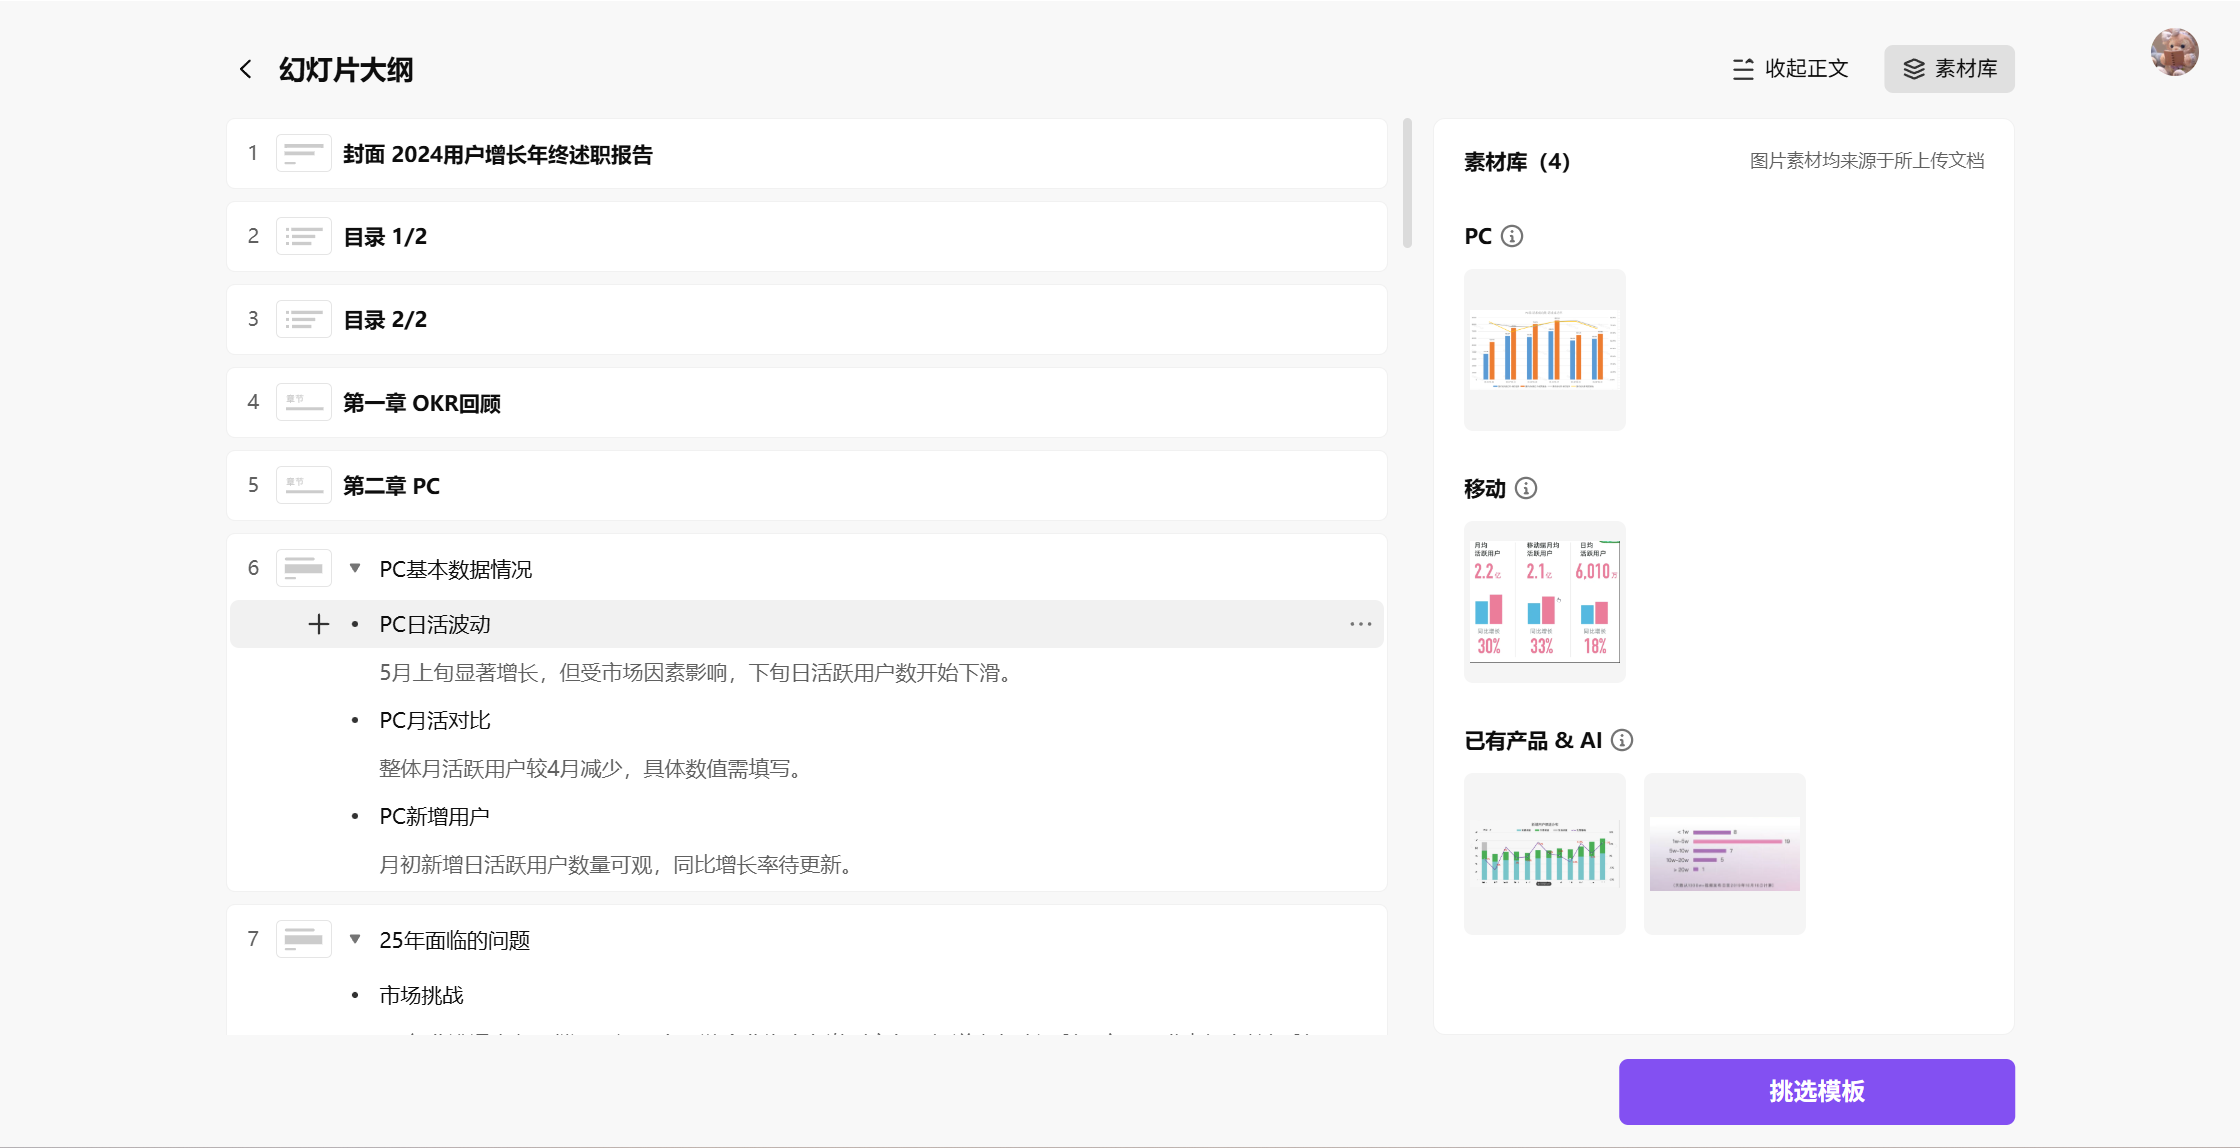
Task: Select the cover slide icon for slide 1
Action: coord(303,153)
